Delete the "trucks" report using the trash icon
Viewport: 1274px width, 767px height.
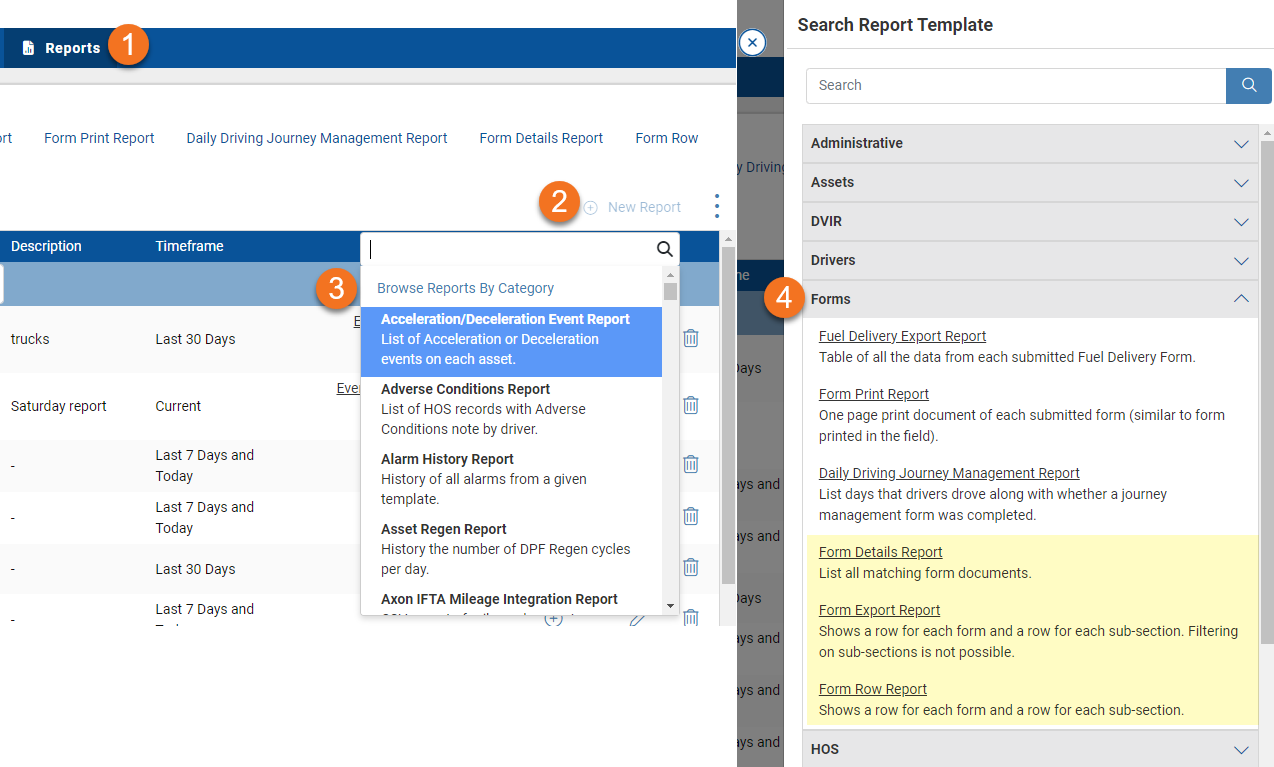pyautogui.click(x=690, y=338)
